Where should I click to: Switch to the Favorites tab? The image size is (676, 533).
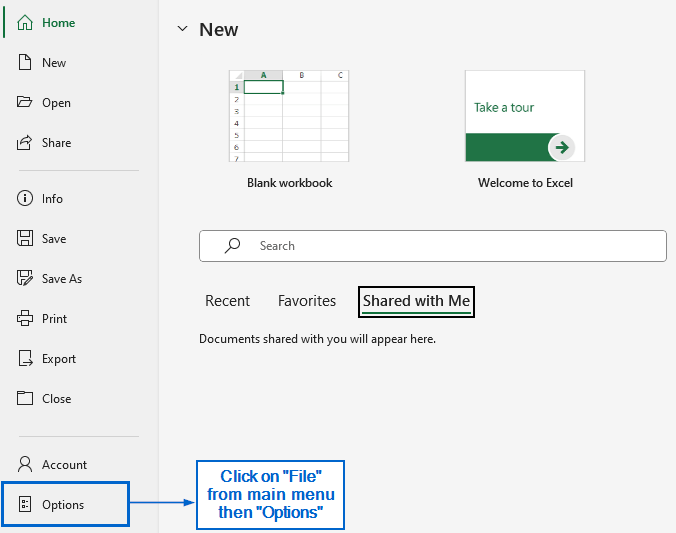307,301
